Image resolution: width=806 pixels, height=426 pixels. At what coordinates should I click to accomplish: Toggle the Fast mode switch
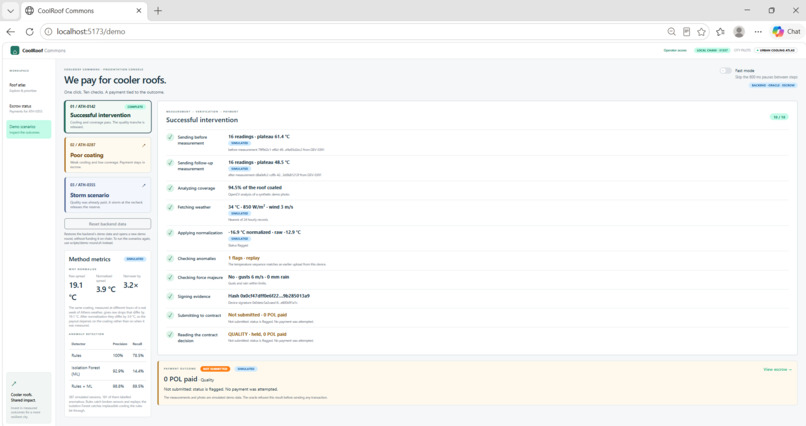(x=725, y=70)
